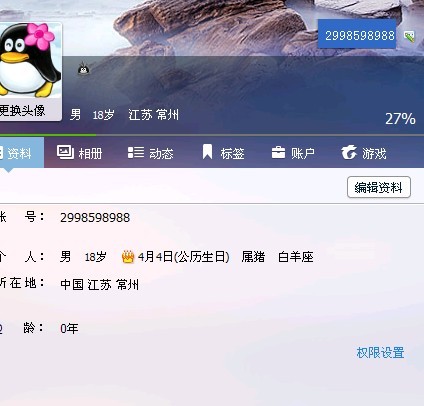The height and width of the screenshot is (406, 424).
Task: Open the 编辑资料 button
Action: pyautogui.click(x=379, y=187)
